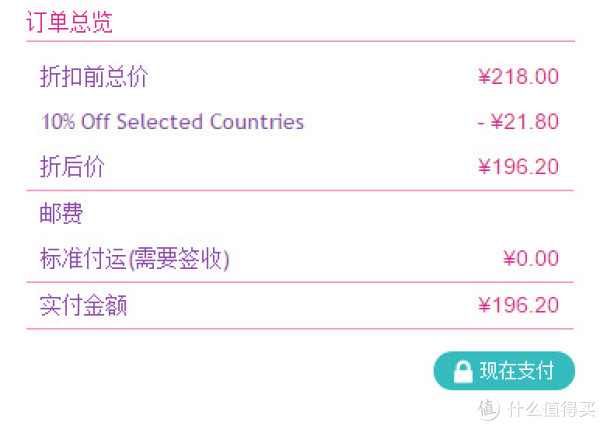Click the lock icon on pay button
The width and height of the screenshot is (600, 426).
(463, 371)
